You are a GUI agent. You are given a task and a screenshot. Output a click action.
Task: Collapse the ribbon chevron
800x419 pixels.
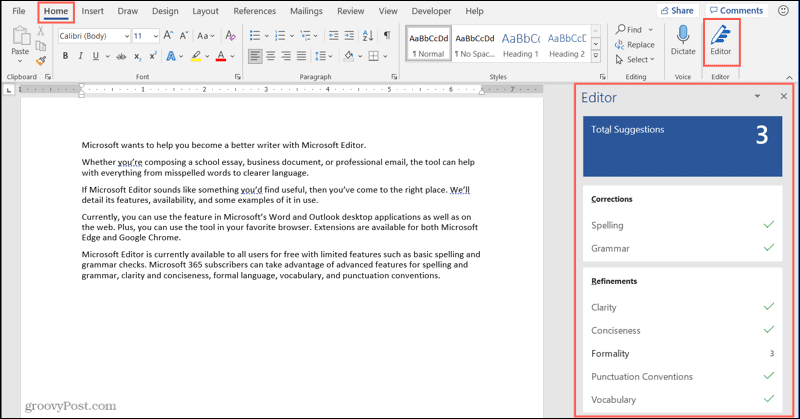pyautogui.click(x=789, y=78)
